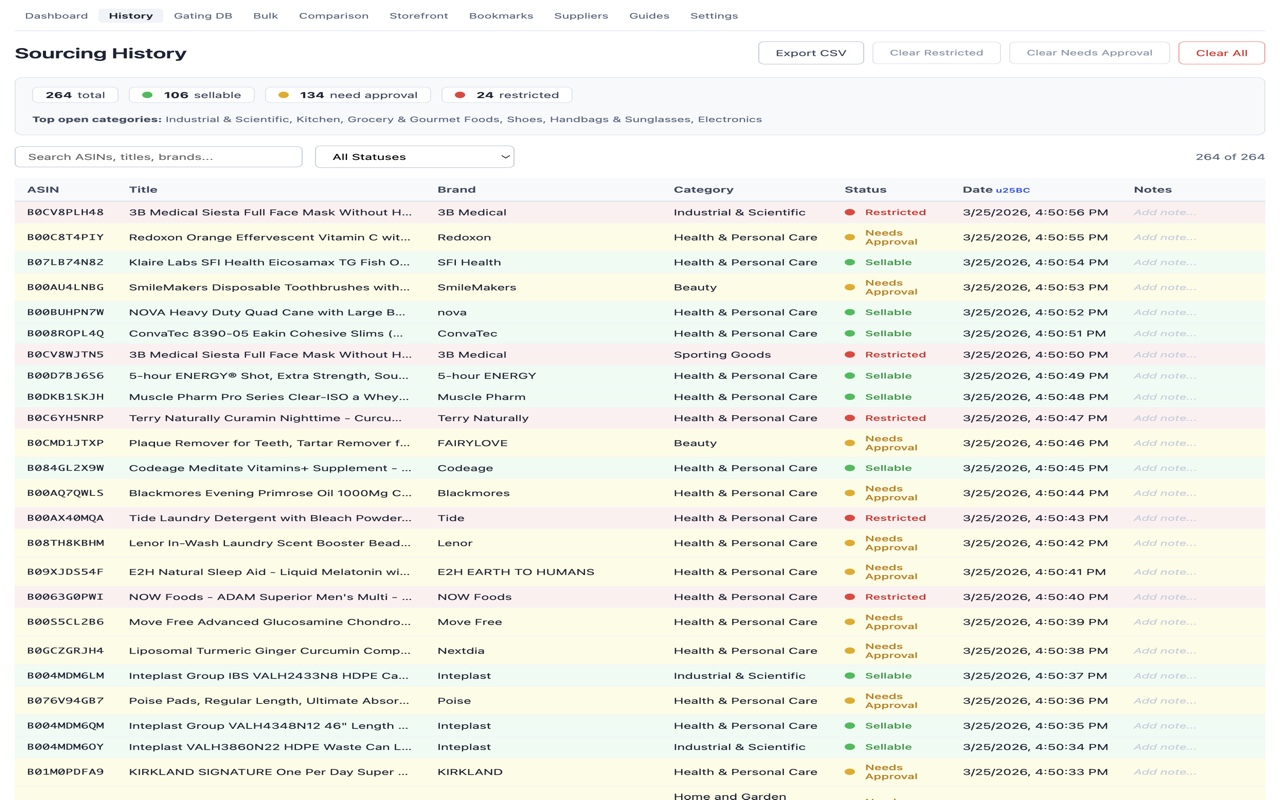Go to the Bulk tab
The width and height of the screenshot is (1280, 800).
pos(266,16)
